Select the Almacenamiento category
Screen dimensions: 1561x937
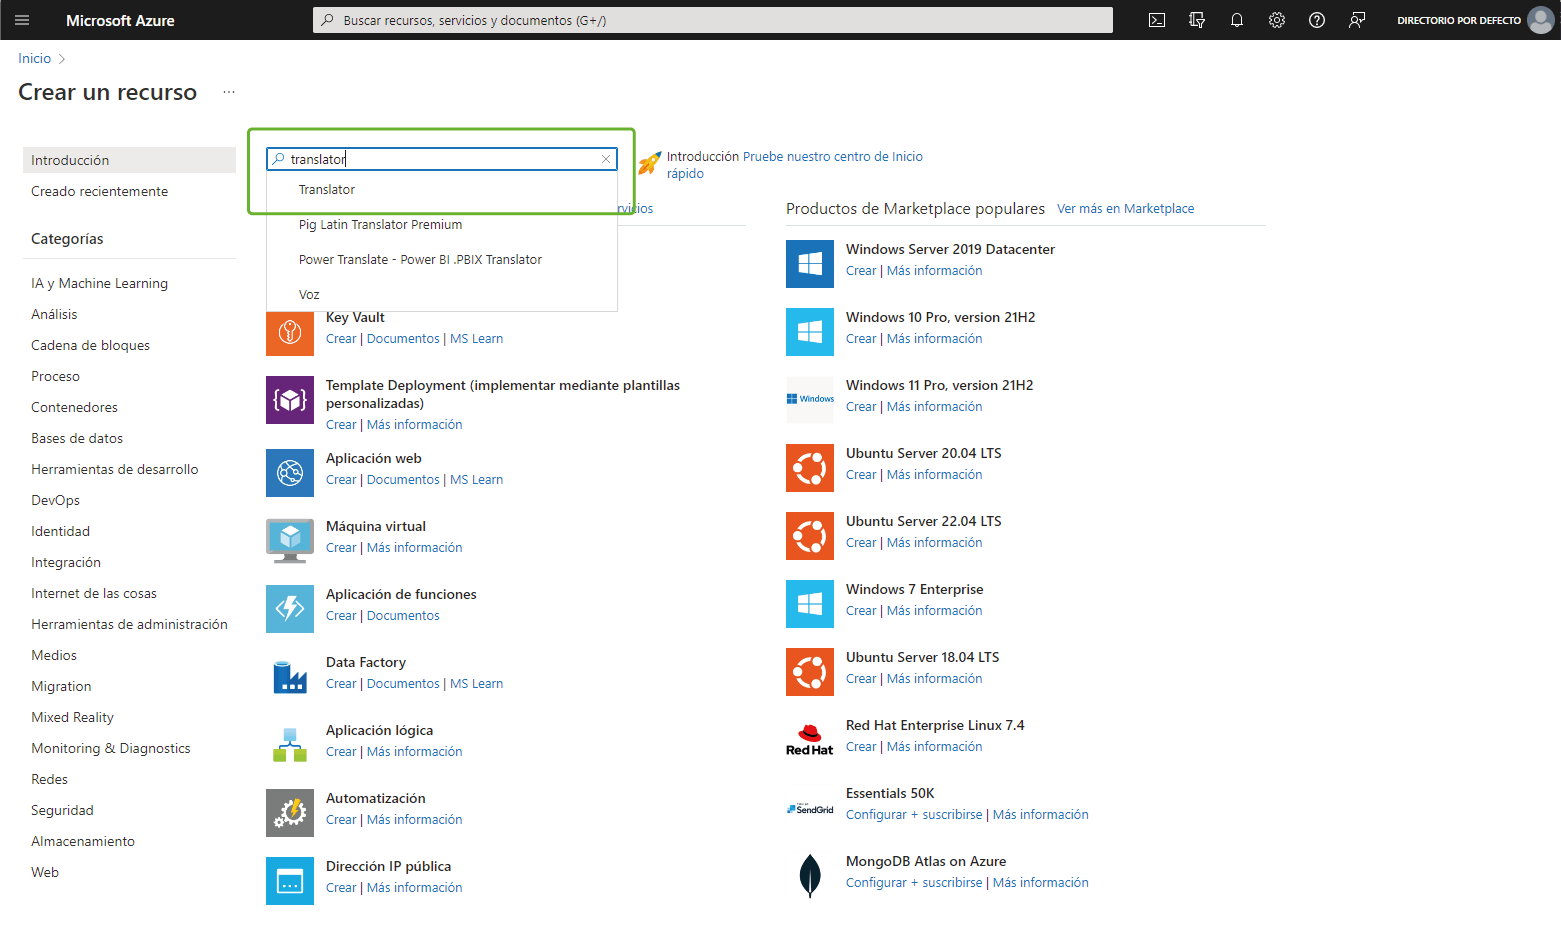tap(83, 841)
